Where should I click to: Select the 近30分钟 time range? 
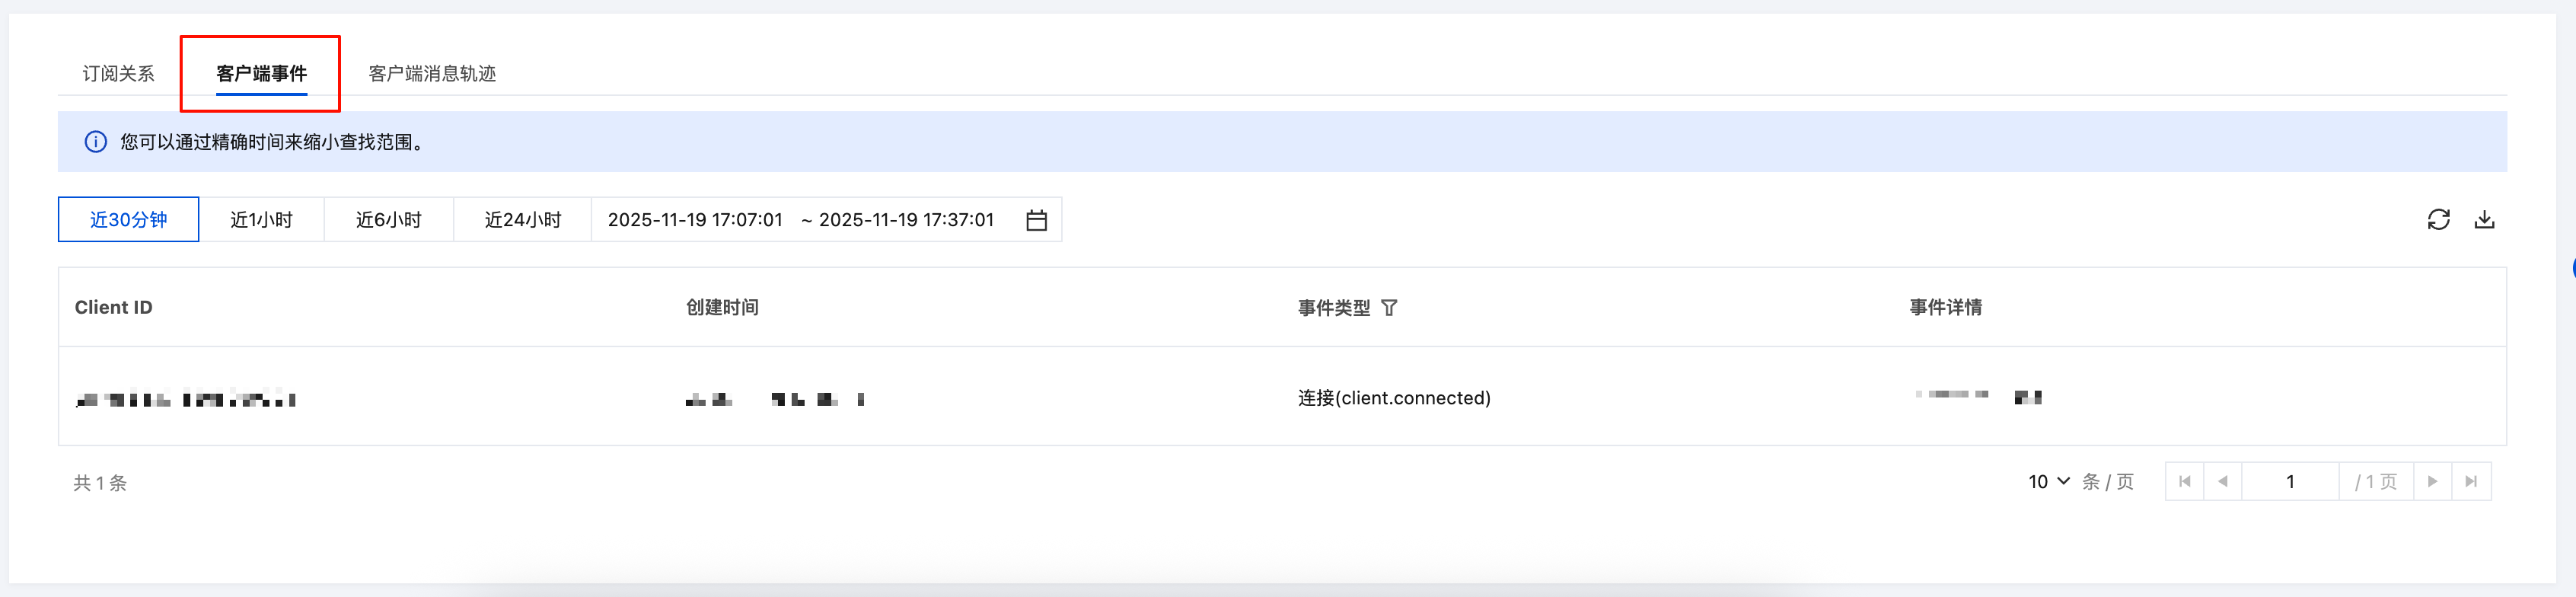[129, 220]
